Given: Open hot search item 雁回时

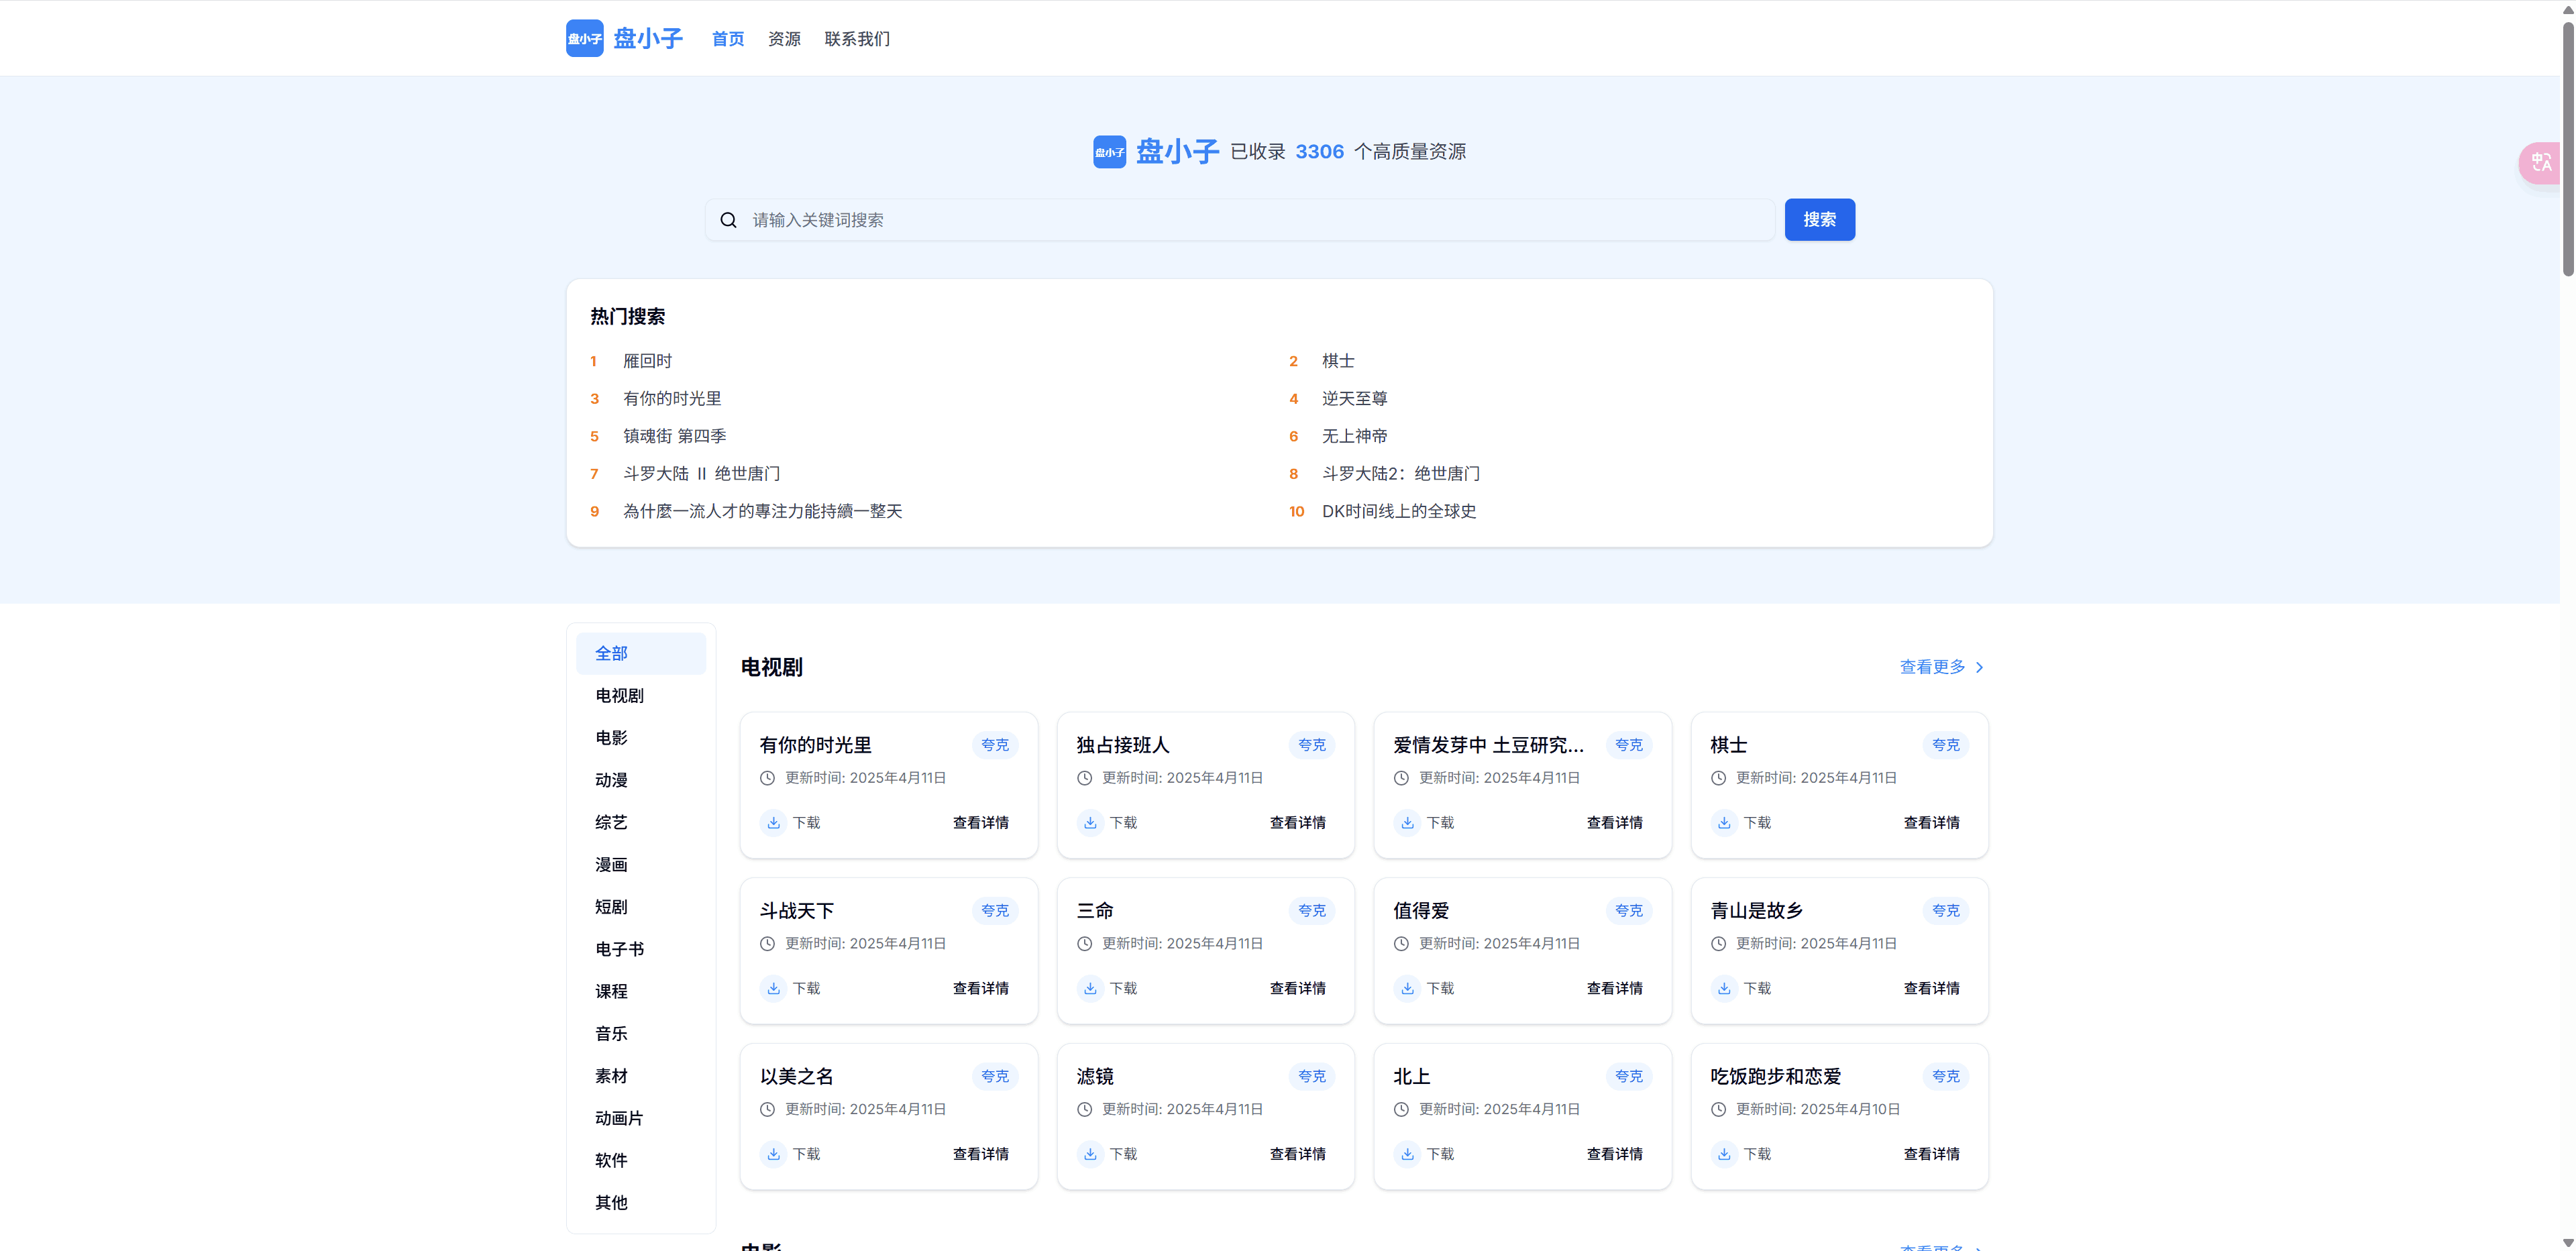Looking at the screenshot, I should (647, 361).
